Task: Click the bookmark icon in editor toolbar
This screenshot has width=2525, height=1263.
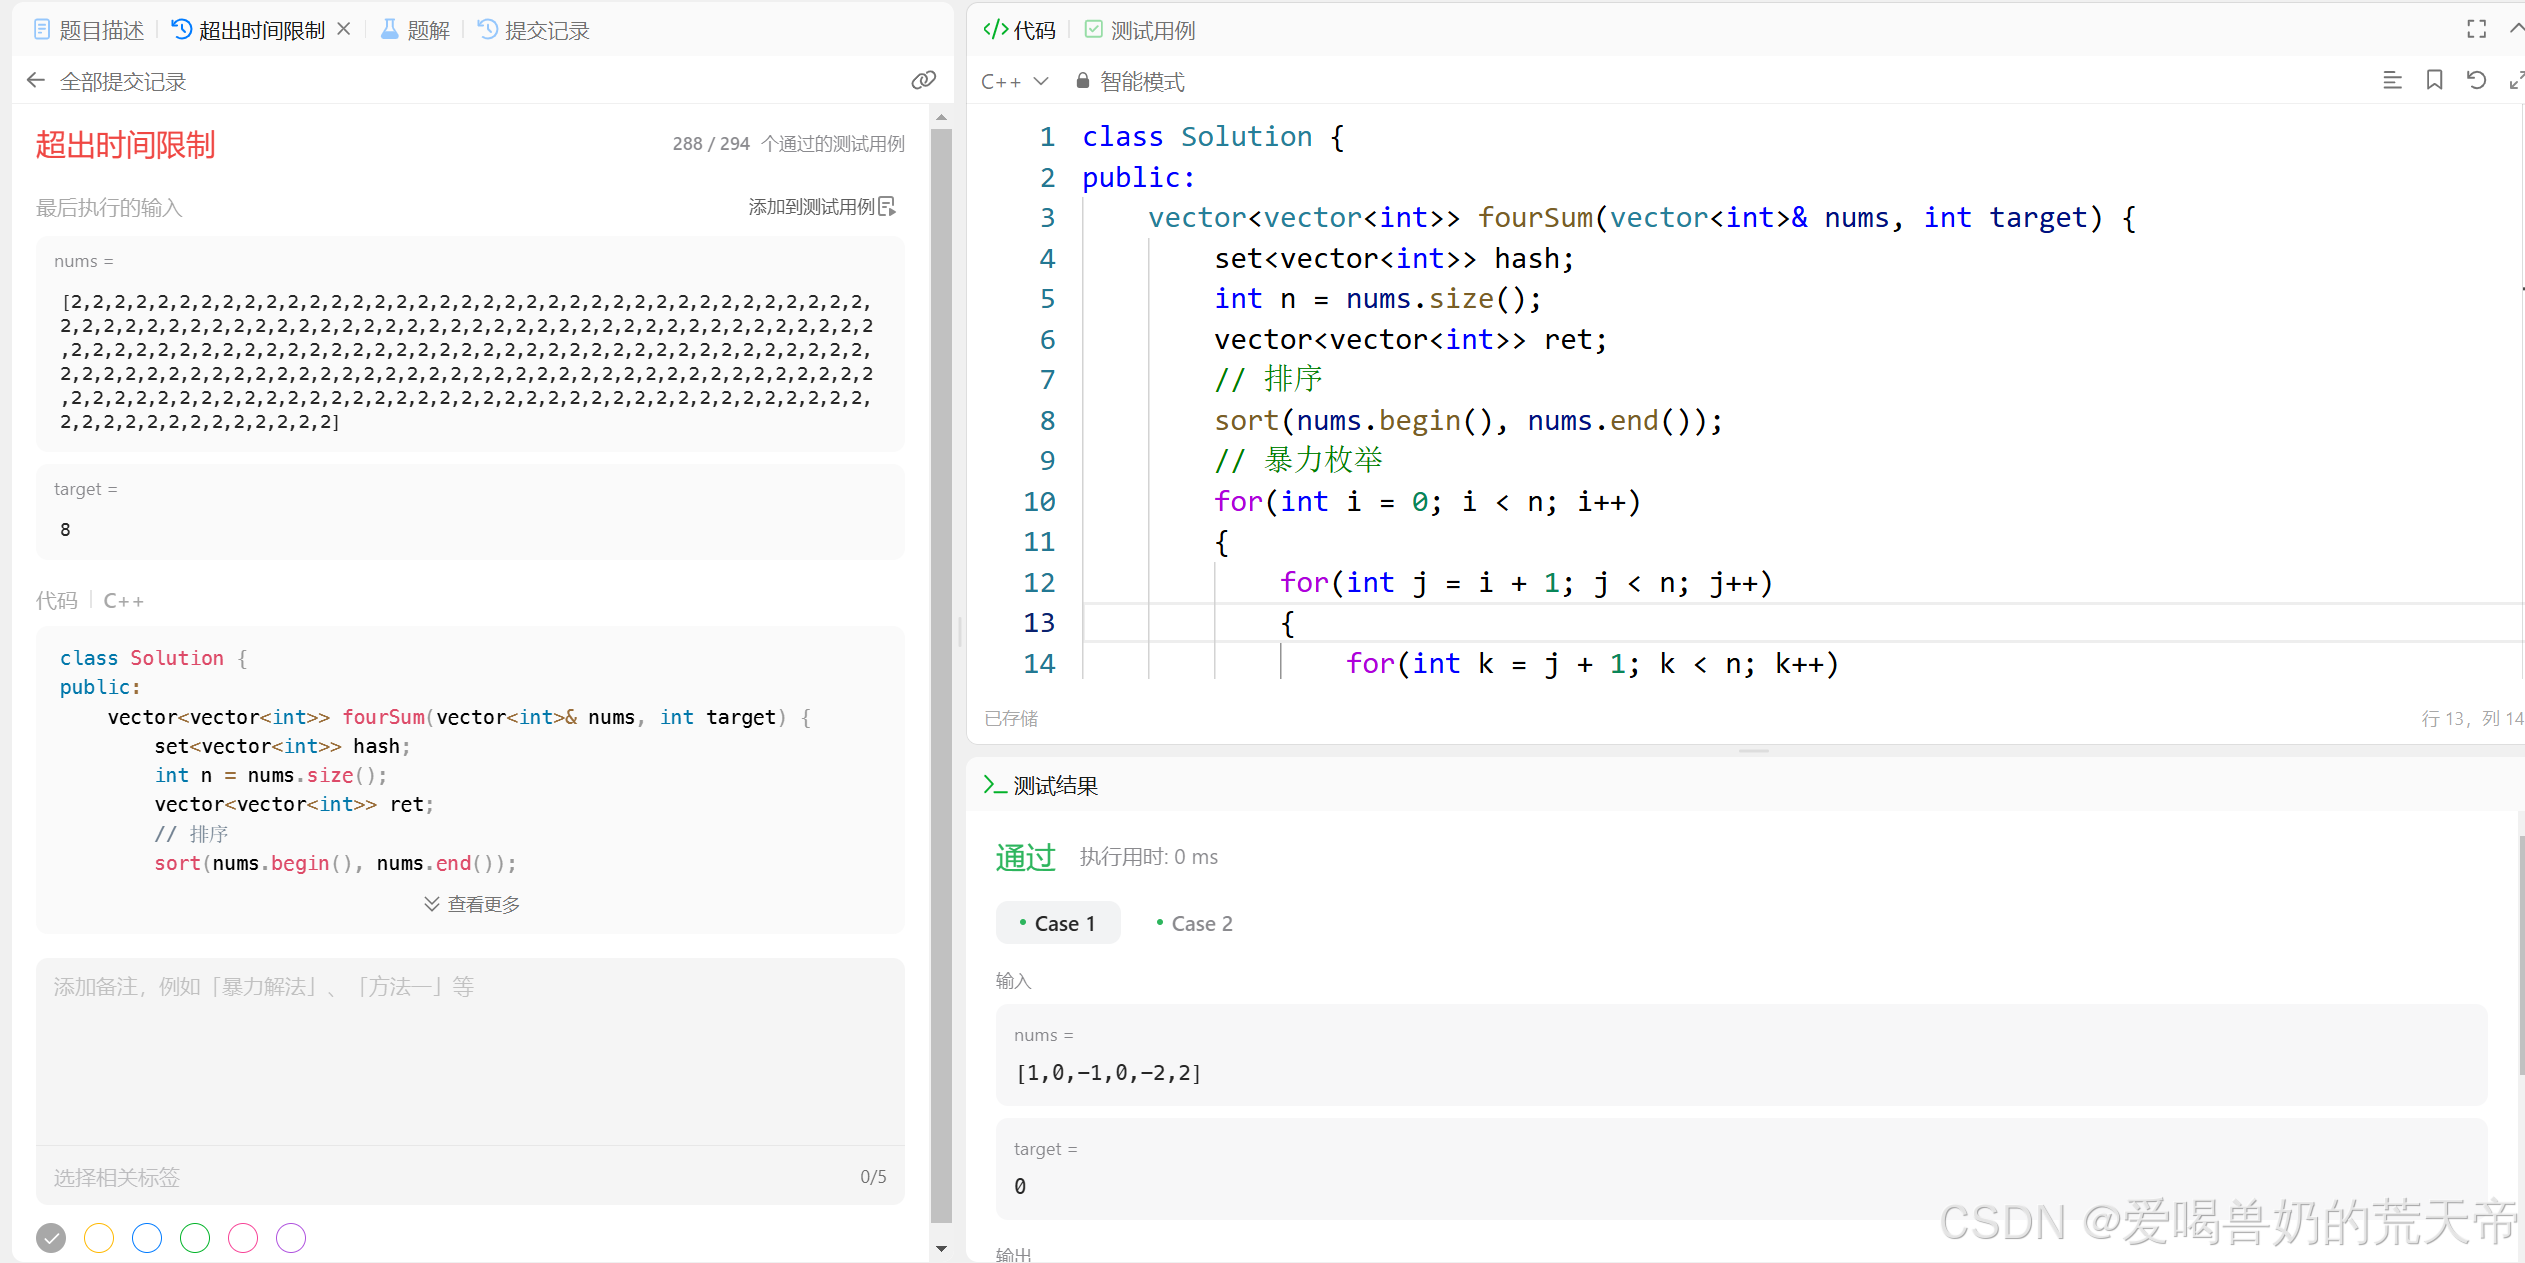Action: [2434, 80]
